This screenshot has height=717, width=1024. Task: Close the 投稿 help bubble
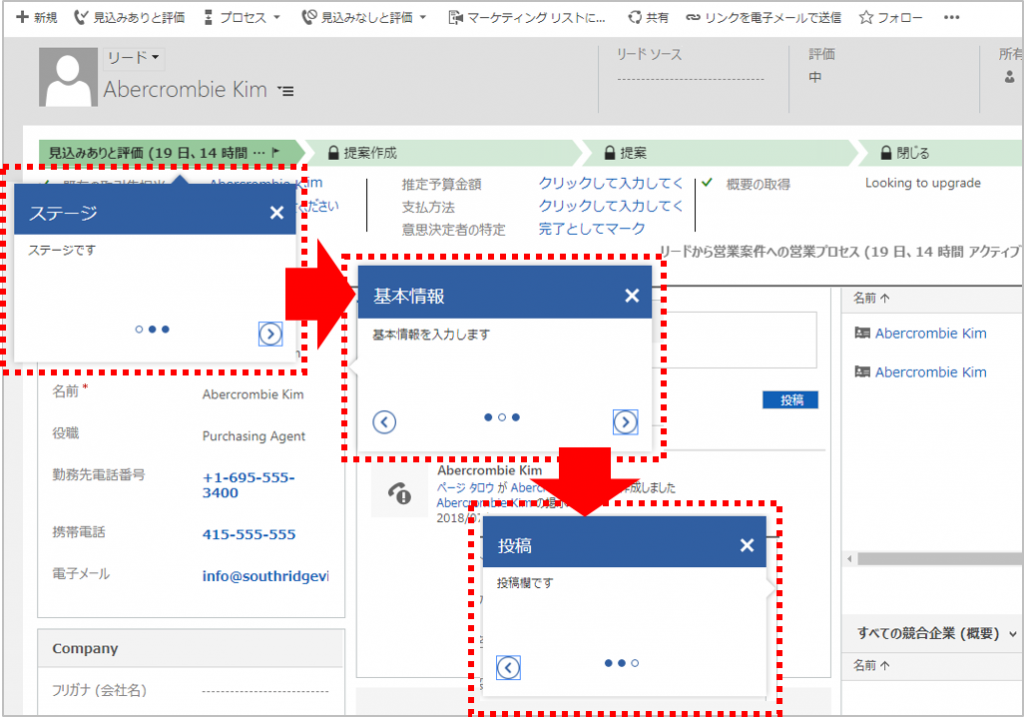tap(746, 545)
